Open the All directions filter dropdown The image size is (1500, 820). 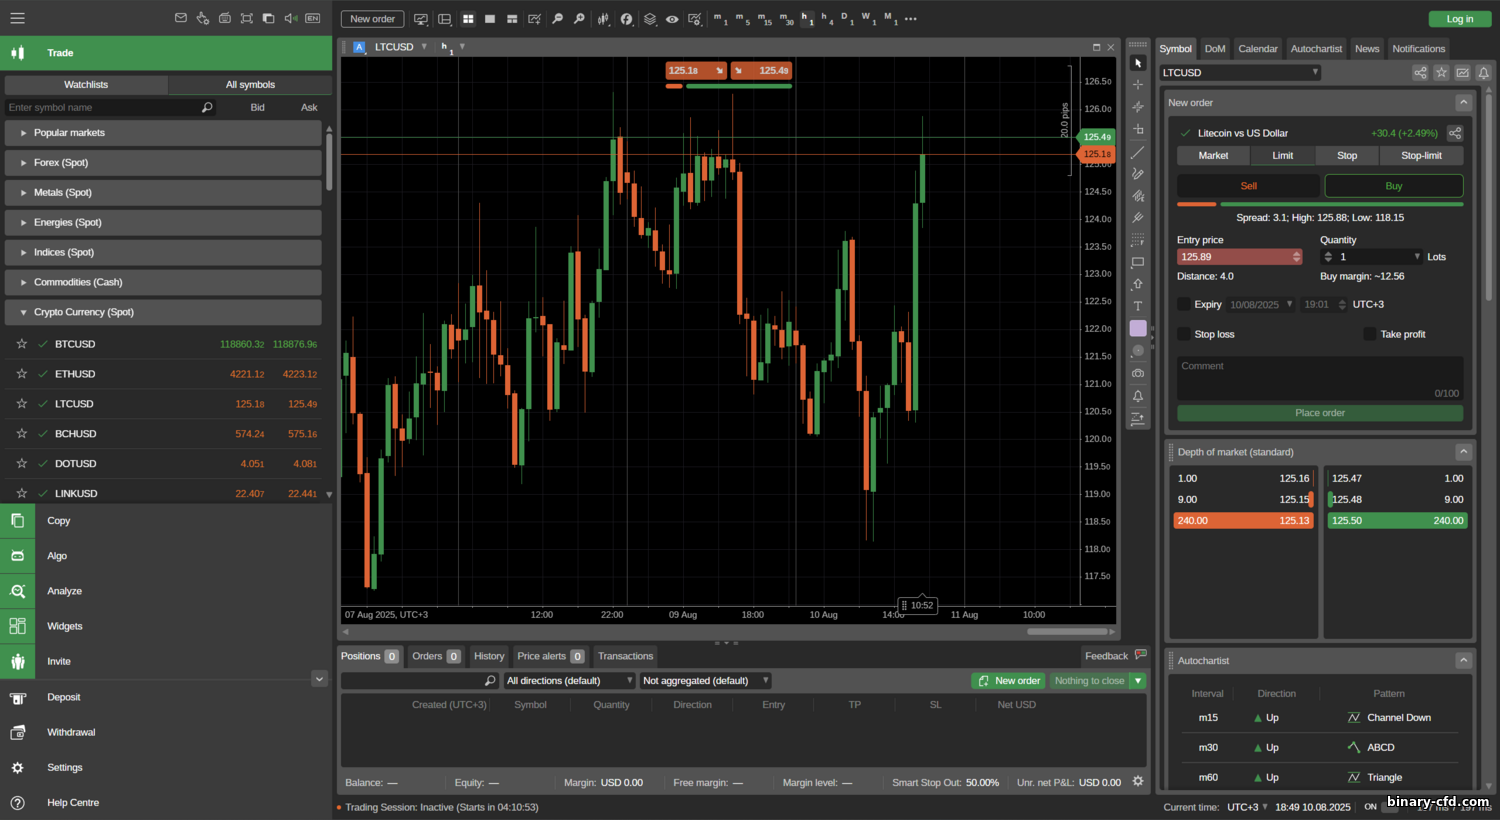569,681
